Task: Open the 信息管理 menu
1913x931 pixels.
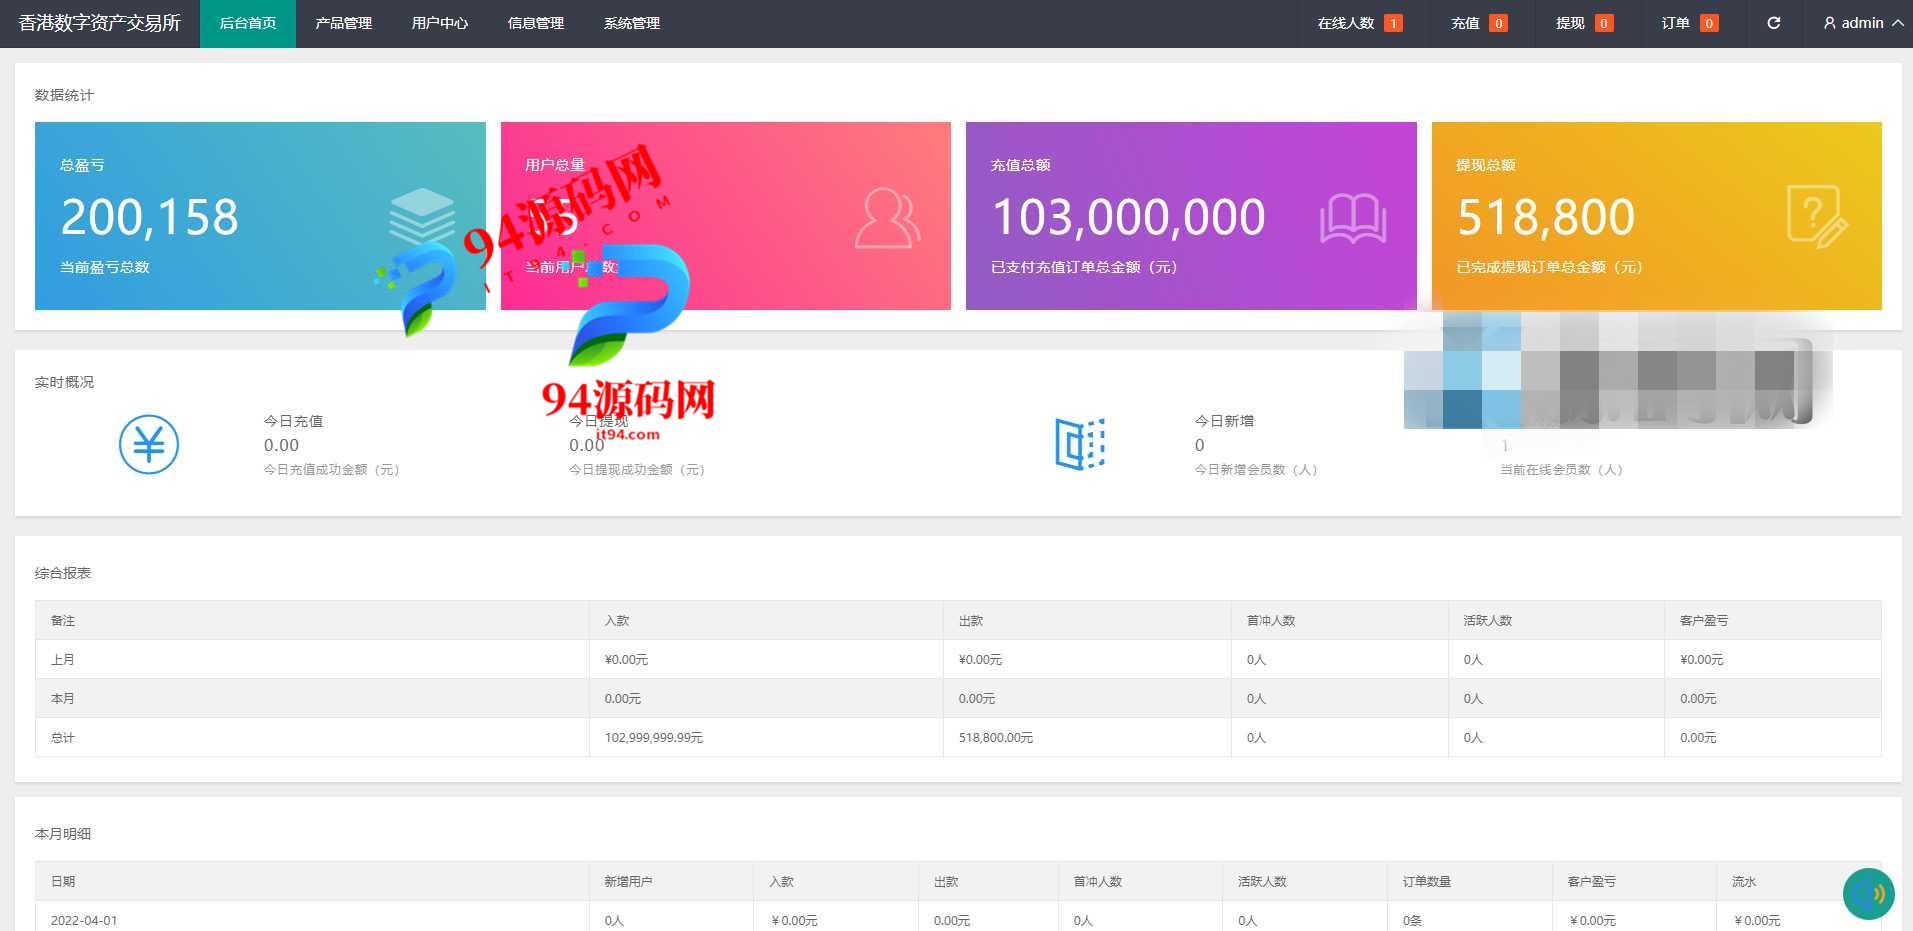Action: pos(536,24)
